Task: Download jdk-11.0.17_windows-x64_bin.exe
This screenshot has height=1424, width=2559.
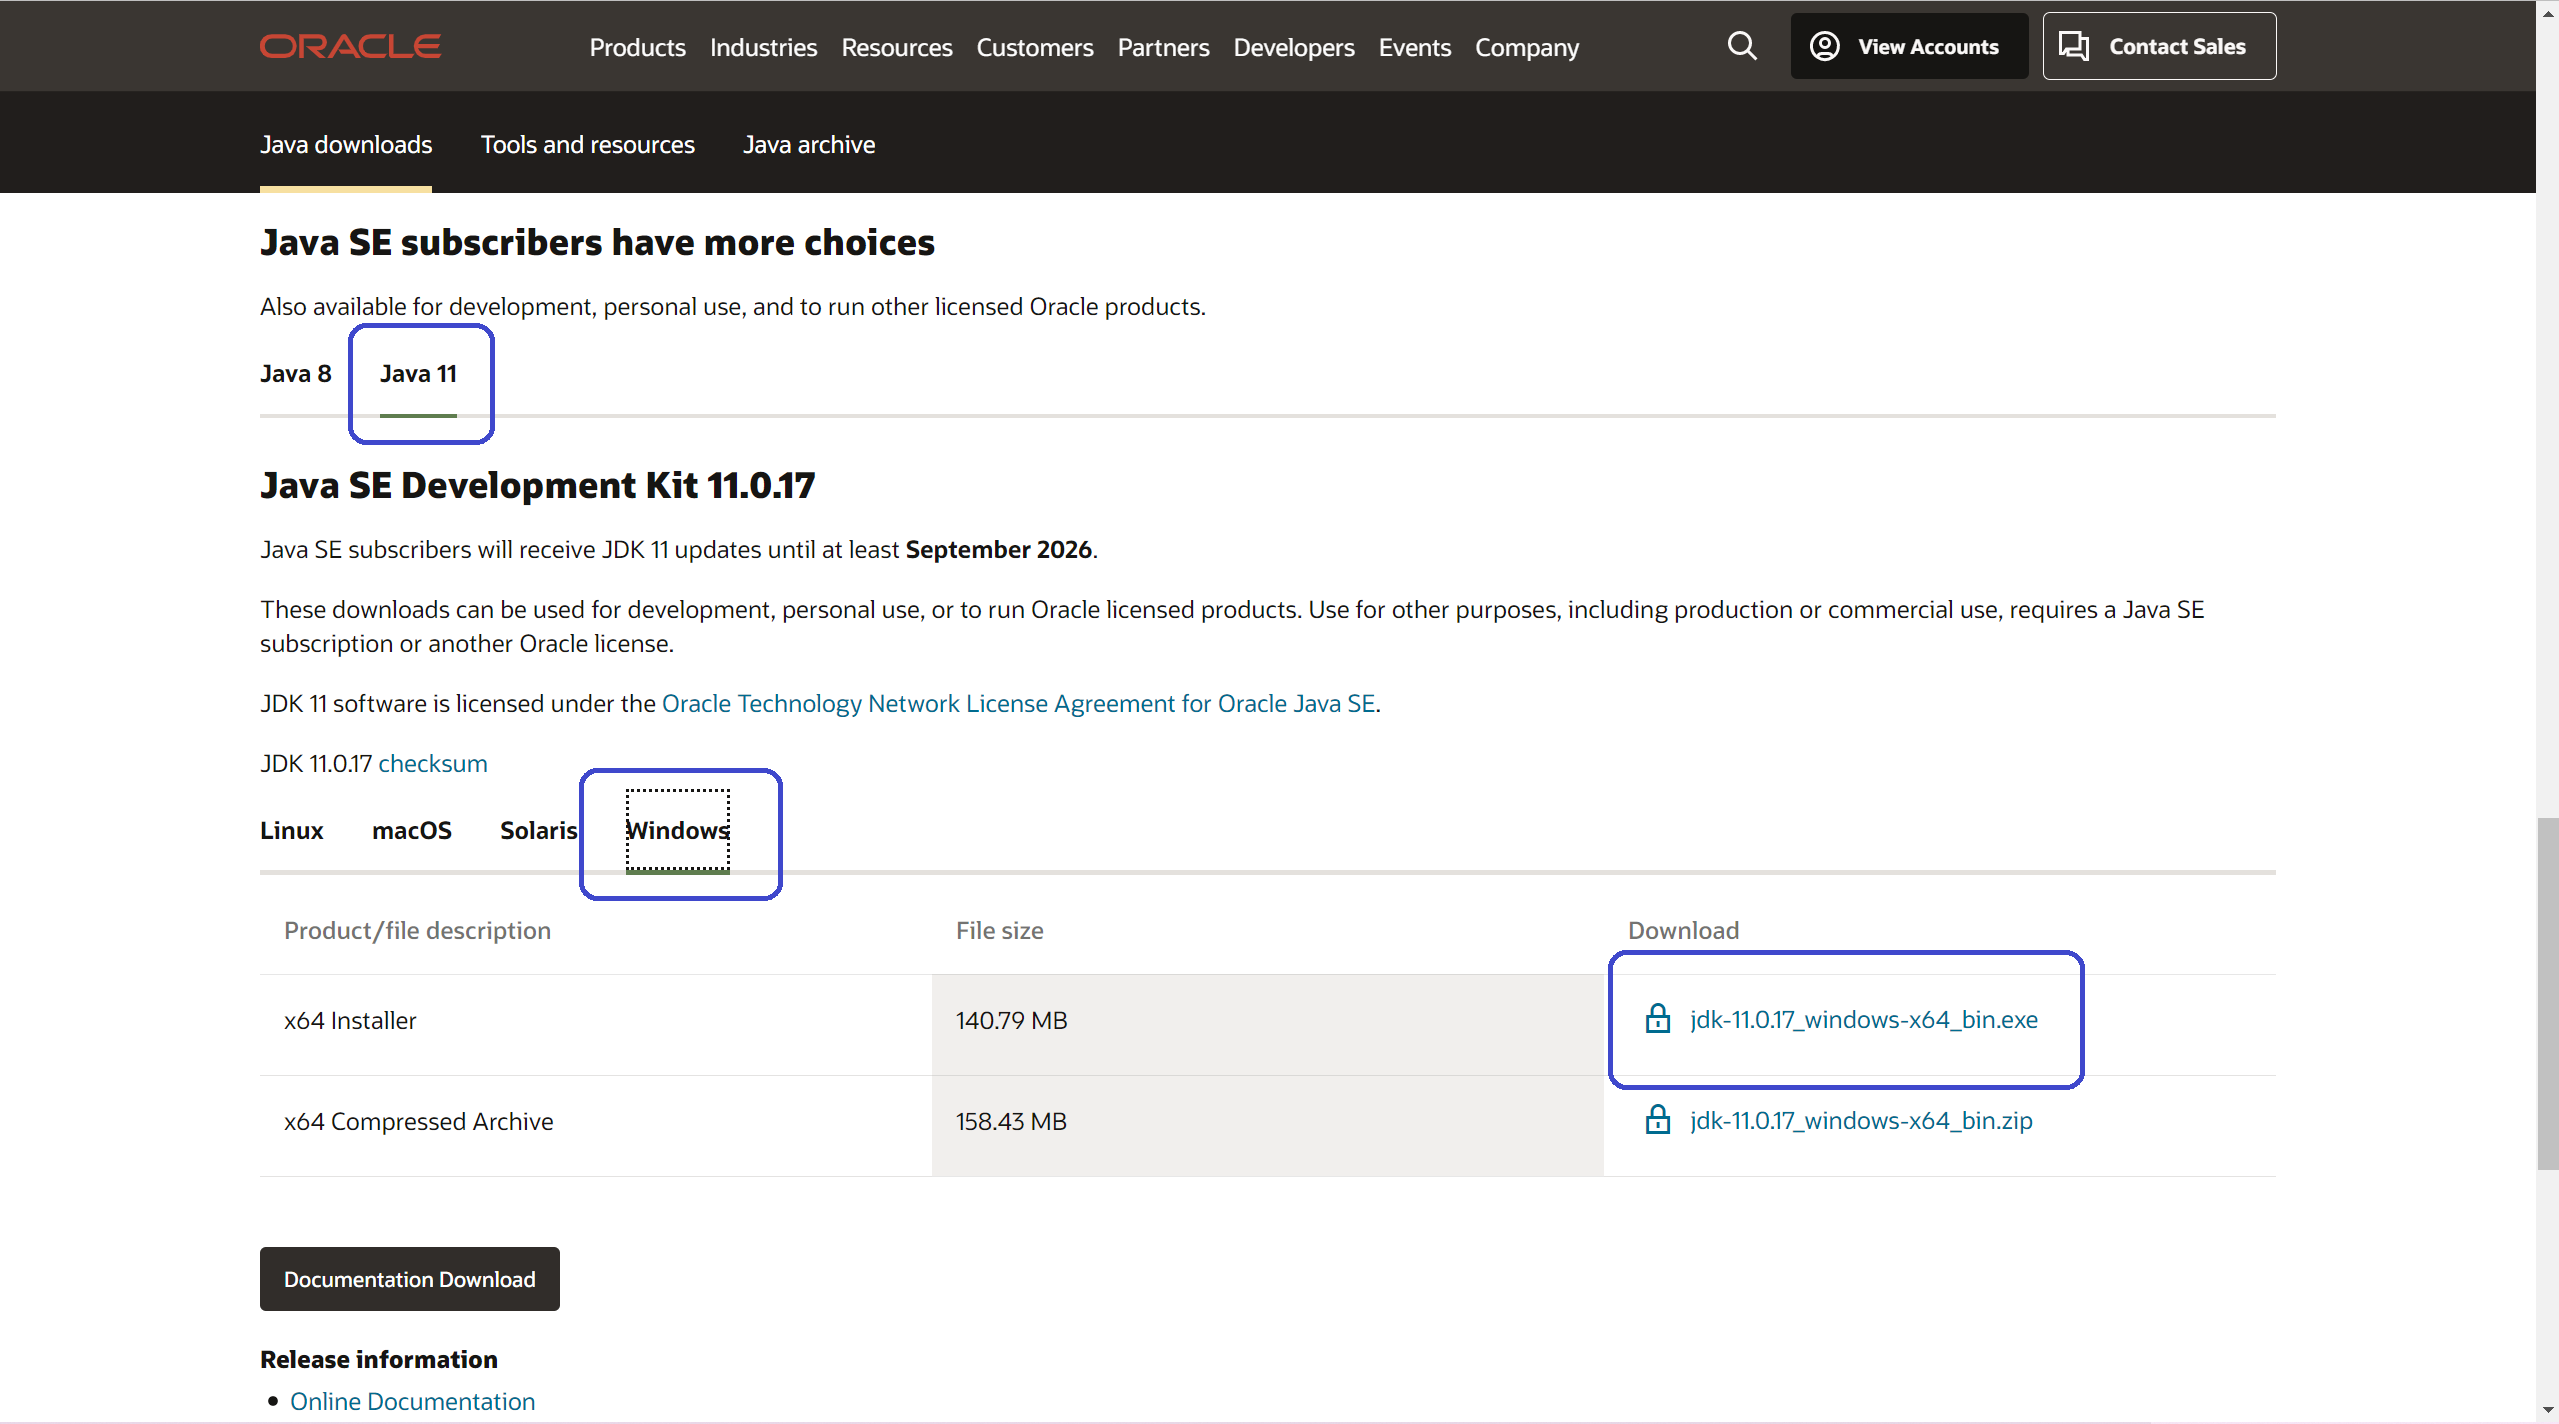Action: click(1863, 1019)
